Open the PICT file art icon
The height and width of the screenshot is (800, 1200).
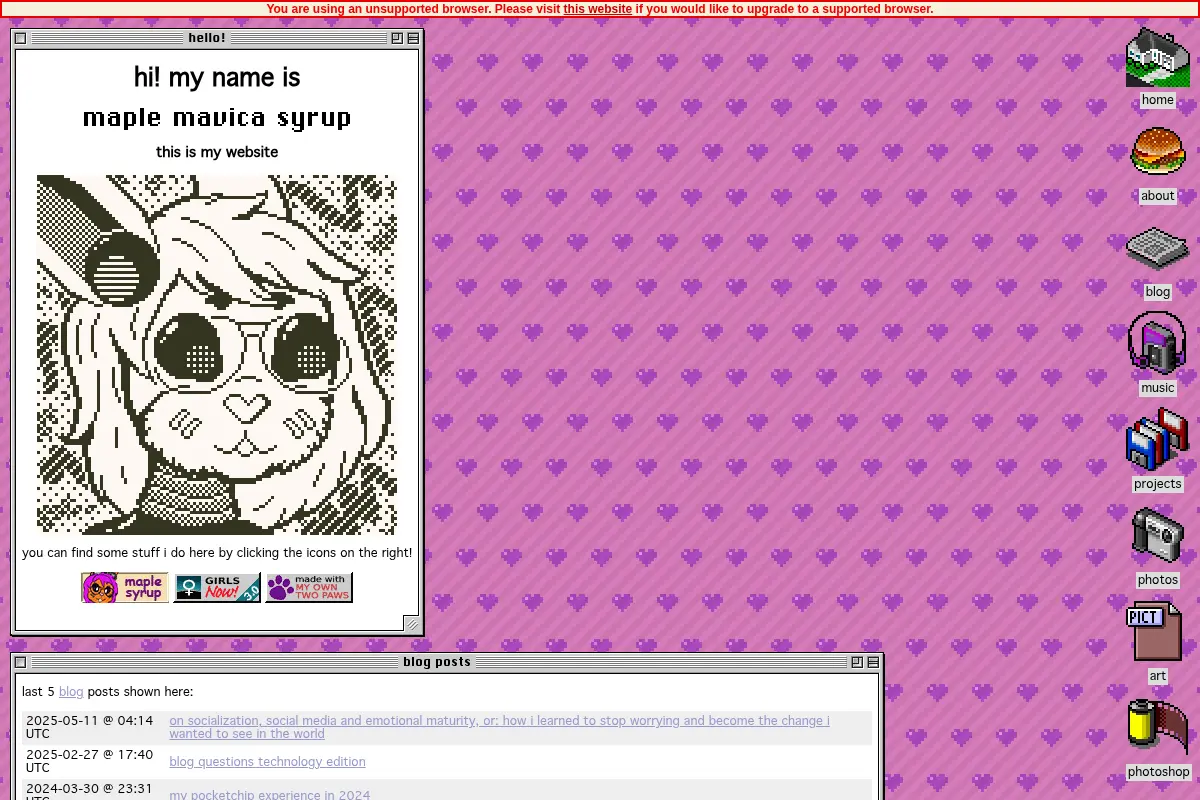[x=1155, y=631]
